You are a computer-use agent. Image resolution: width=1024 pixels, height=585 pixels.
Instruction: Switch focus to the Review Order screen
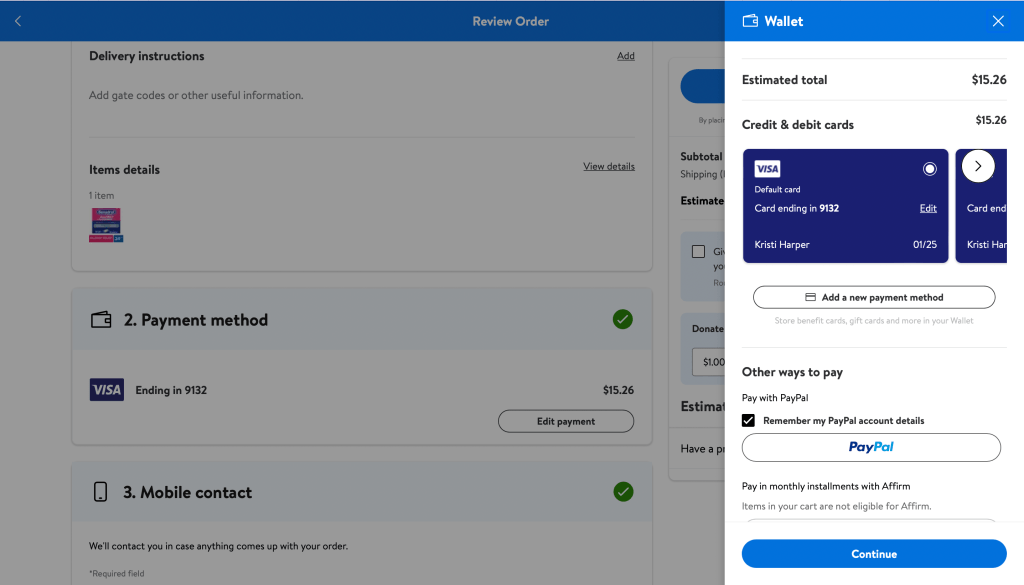pos(360,300)
